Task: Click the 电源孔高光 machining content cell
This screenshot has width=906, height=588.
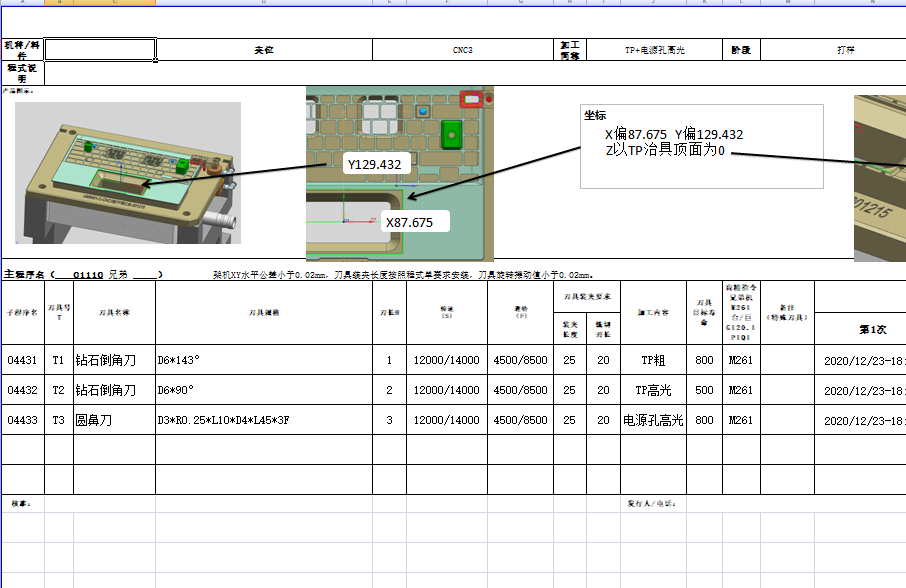Action: [655, 420]
